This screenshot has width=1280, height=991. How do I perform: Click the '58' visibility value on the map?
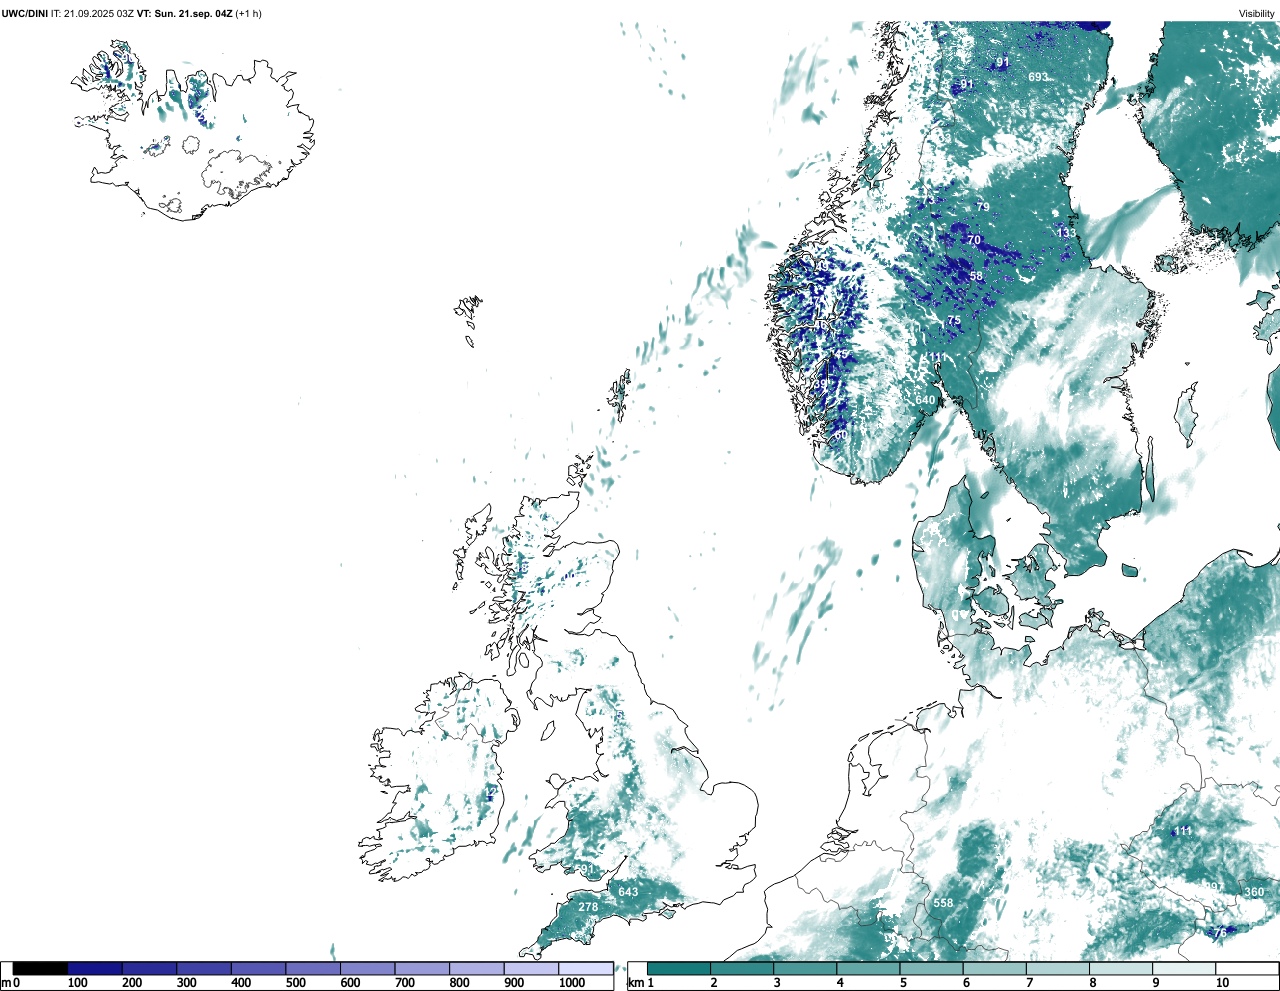tap(976, 277)
